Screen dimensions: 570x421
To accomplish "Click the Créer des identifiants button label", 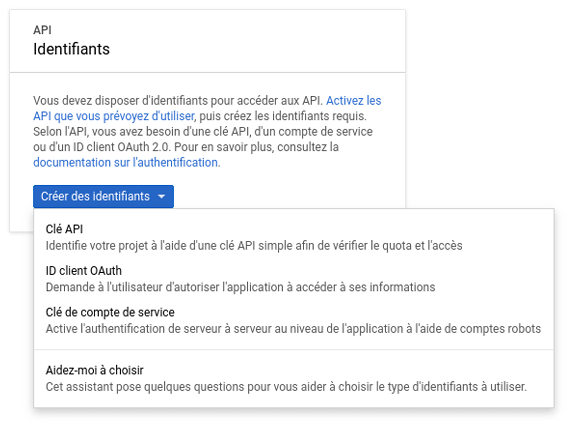I will pos(95,196).
